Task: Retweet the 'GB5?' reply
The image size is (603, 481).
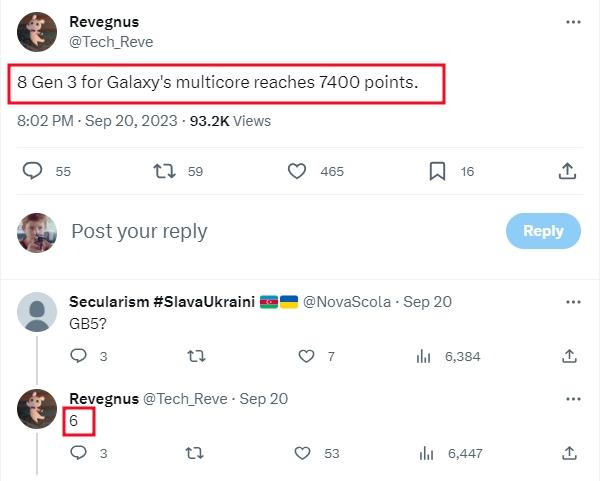Action: click(197, 355)
